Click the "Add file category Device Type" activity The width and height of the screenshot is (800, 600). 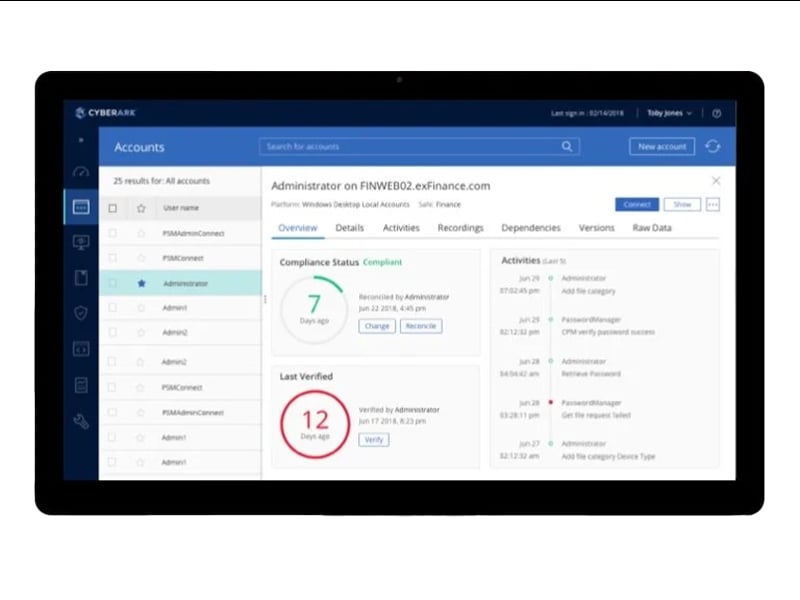[x=608, y=457]
